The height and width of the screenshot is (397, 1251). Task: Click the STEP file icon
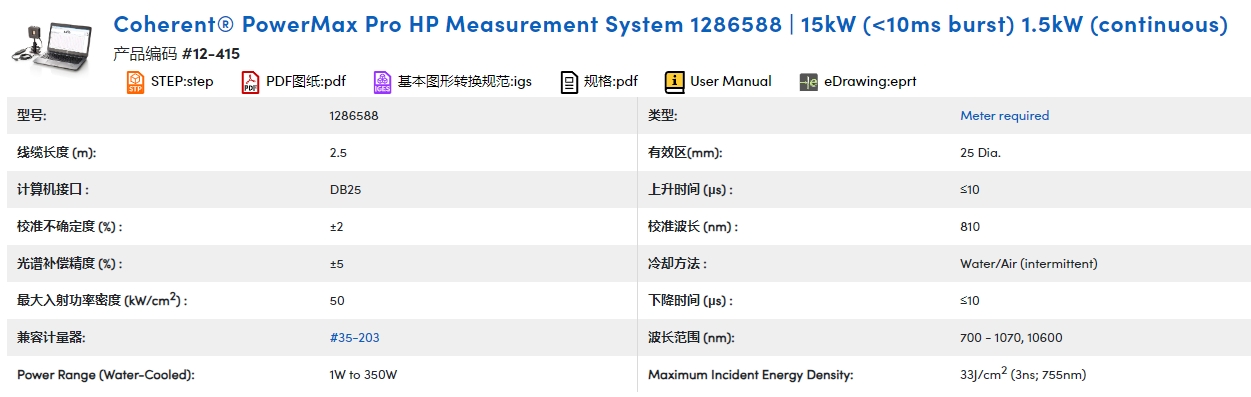tap(135, 82)
